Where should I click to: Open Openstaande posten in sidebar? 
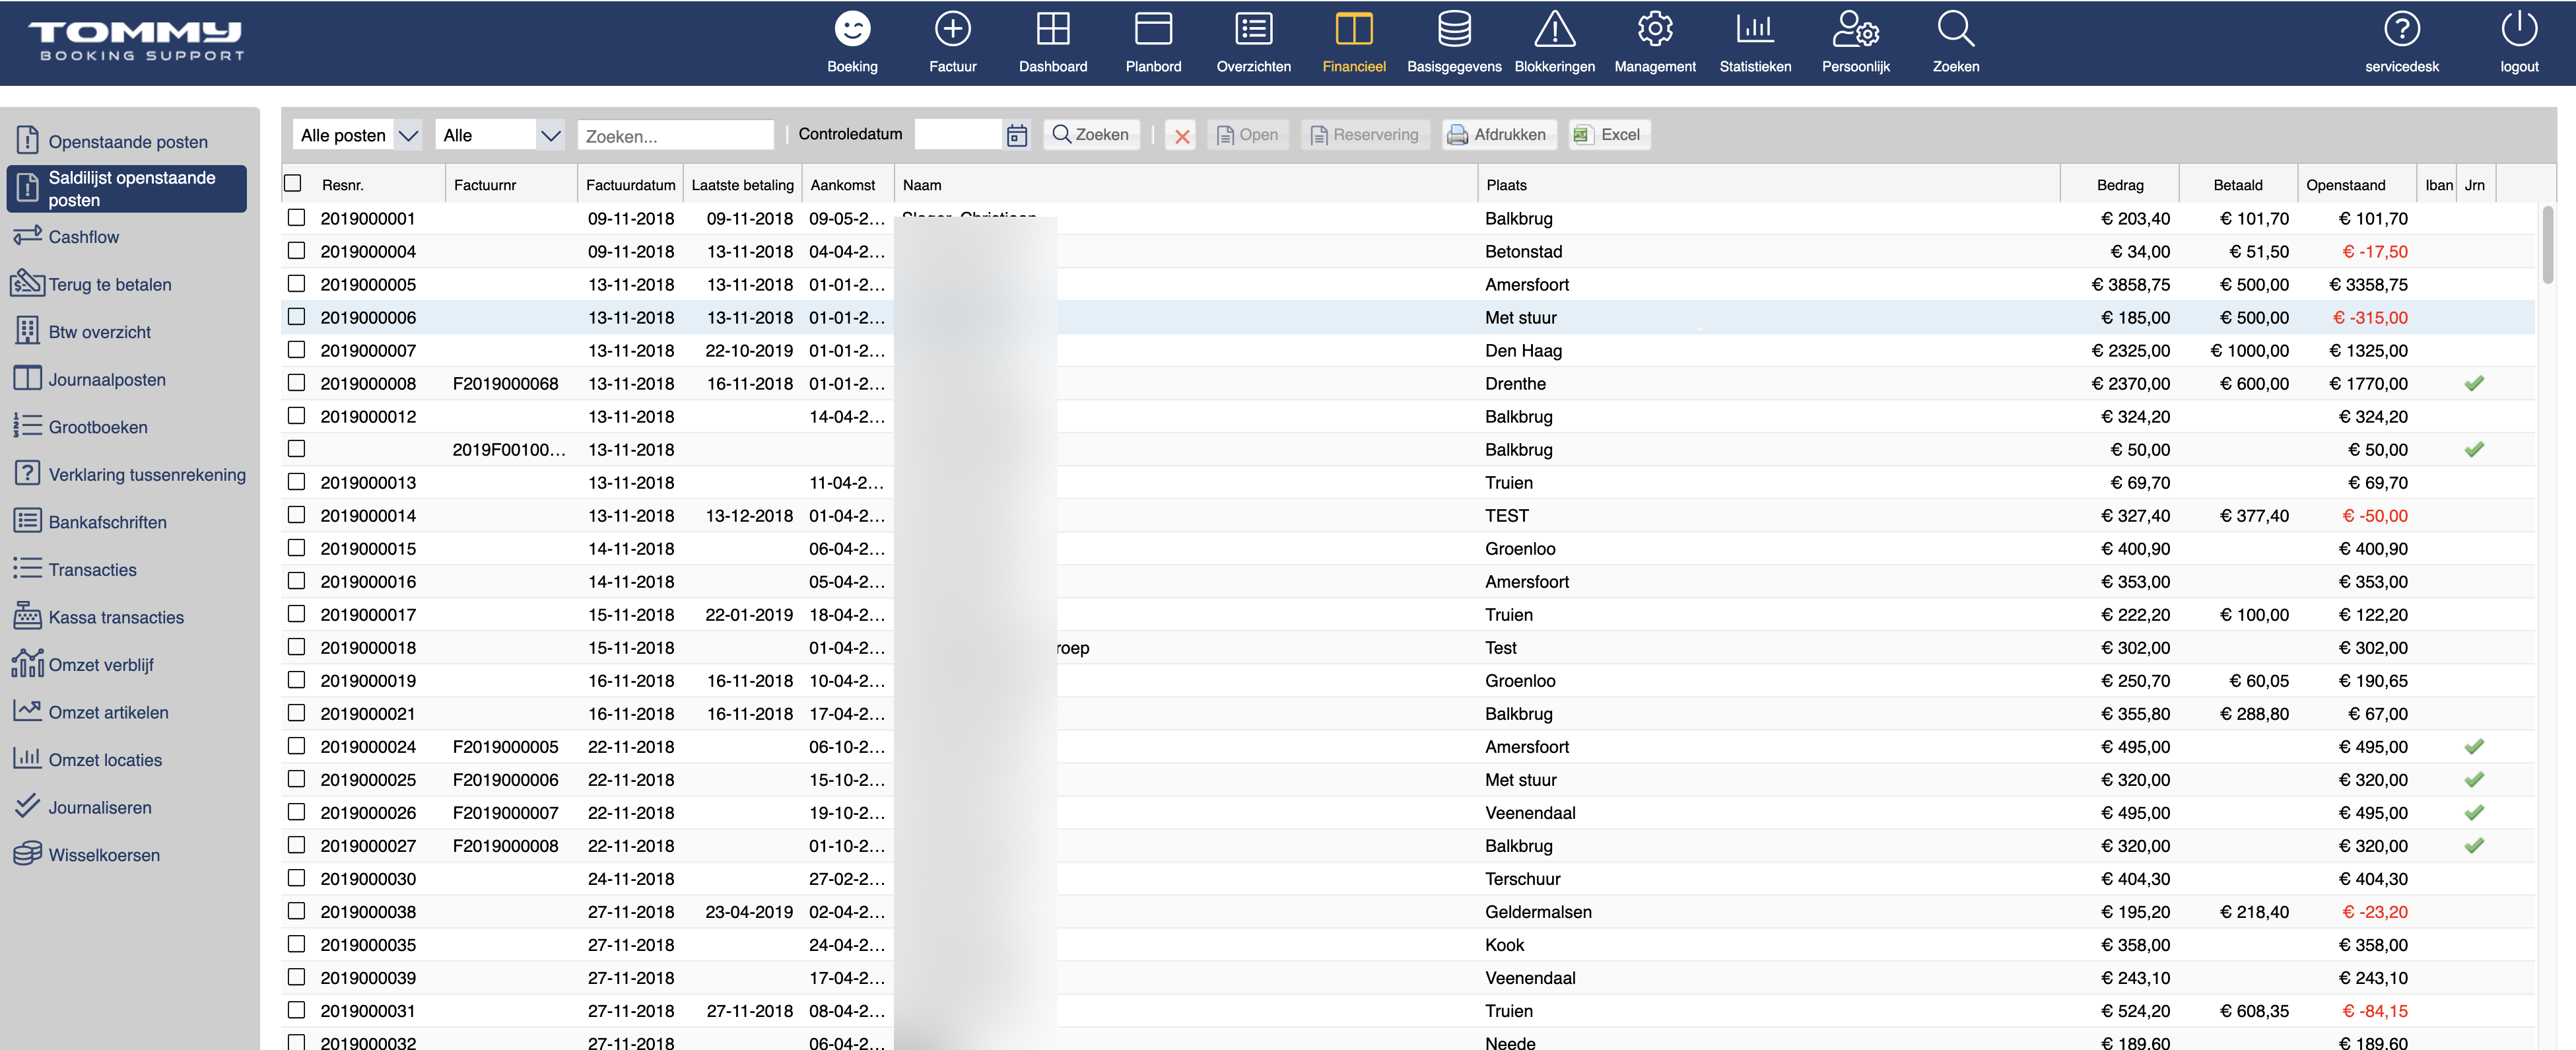pos(128,141)
